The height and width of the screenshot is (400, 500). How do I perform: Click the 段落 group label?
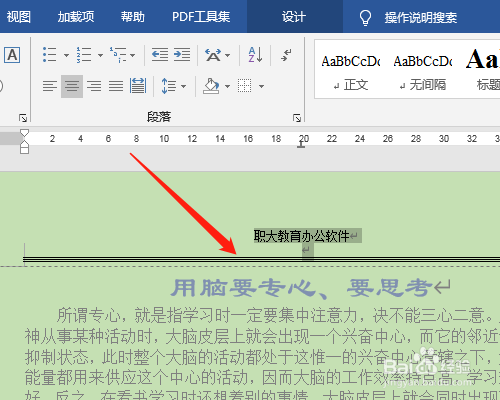click(x=159, y=117)
